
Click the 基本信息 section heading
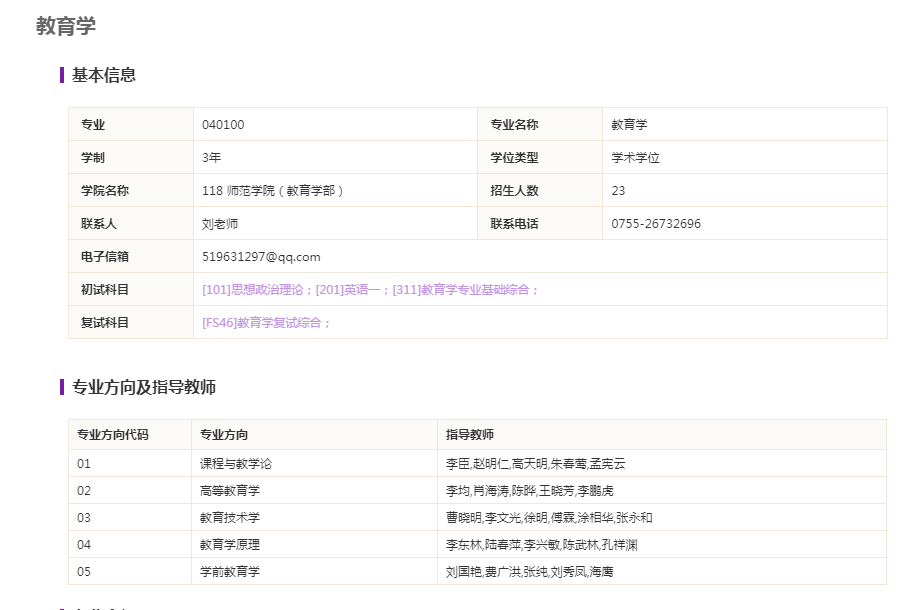click(104, 75)
